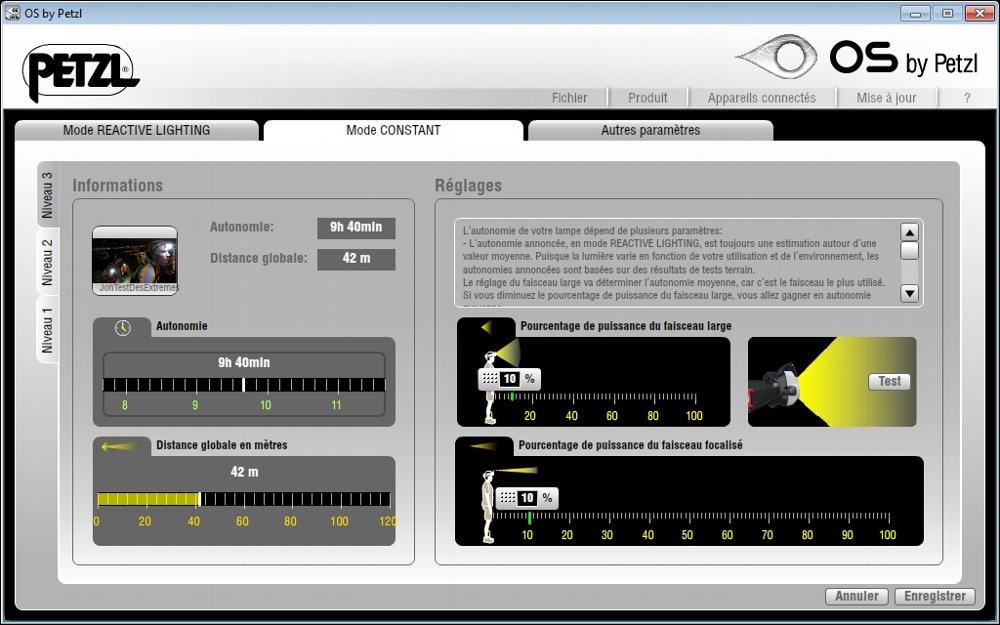Click the focused beam 10 % slider handle
This screenshot has width=1000, height=625.
coord(527,498)
